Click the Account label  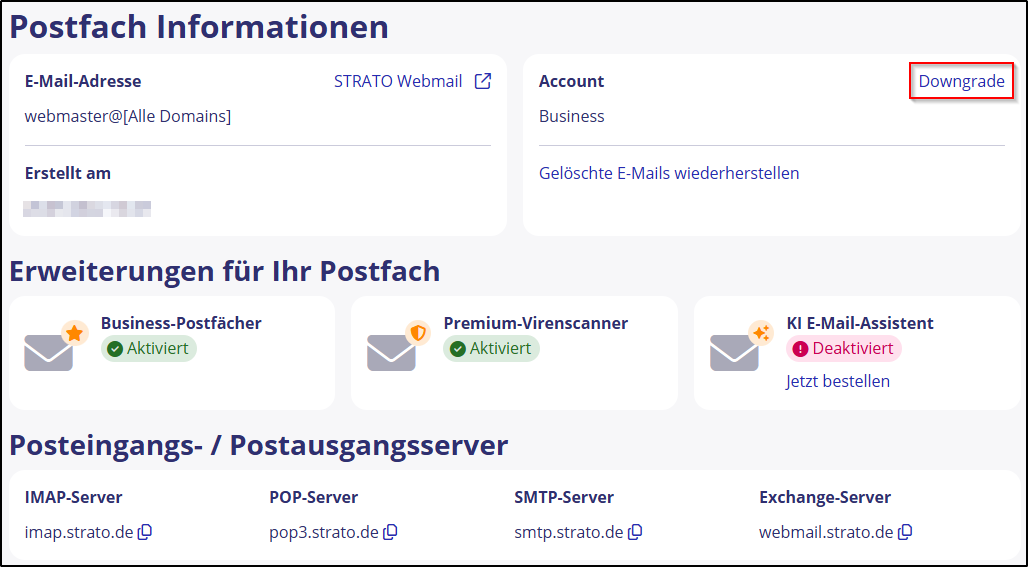(572, 81)
